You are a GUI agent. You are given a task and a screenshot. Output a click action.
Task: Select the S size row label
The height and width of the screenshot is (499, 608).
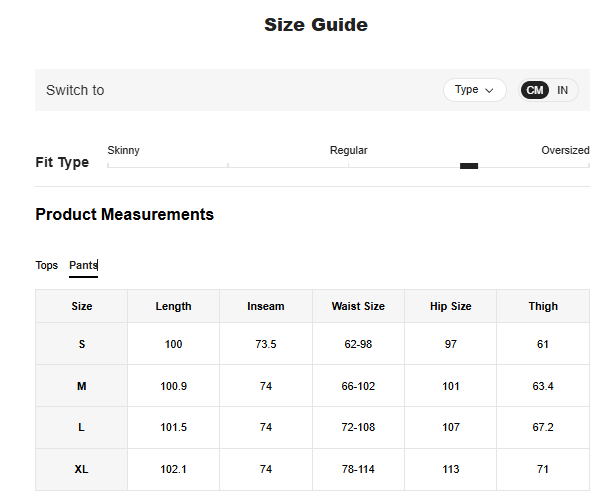point(82,344)
